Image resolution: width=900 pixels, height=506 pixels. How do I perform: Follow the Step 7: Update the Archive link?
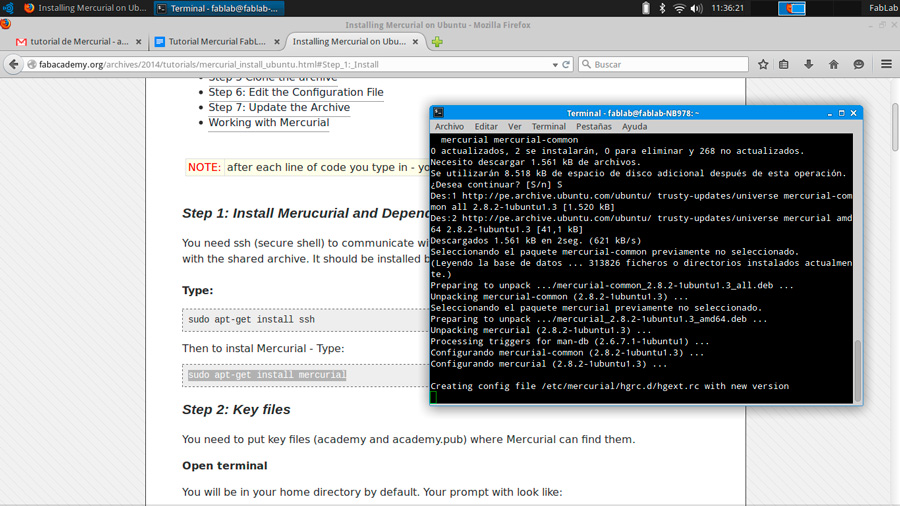[x=279, y=107]
